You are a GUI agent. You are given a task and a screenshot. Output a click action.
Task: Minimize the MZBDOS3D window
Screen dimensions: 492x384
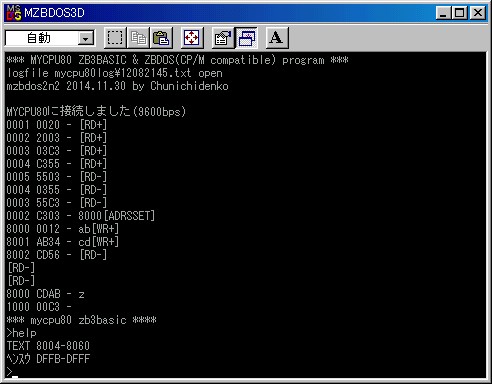[443, 13]
